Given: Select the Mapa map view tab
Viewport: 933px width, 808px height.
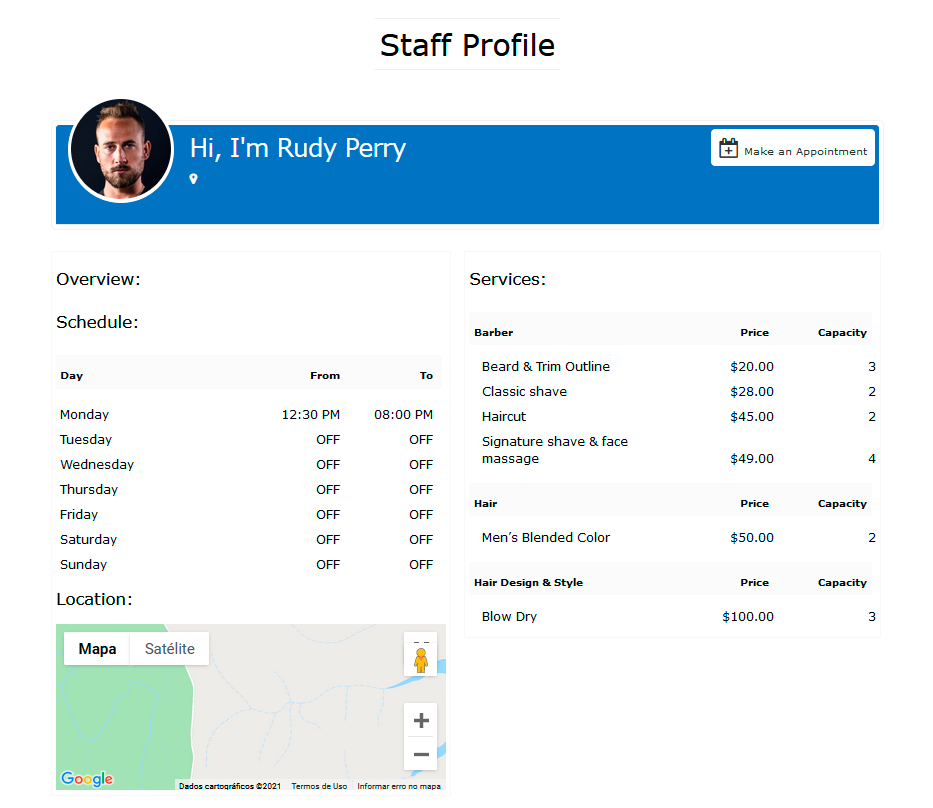Looking at the screenshot, I should 97,649.
